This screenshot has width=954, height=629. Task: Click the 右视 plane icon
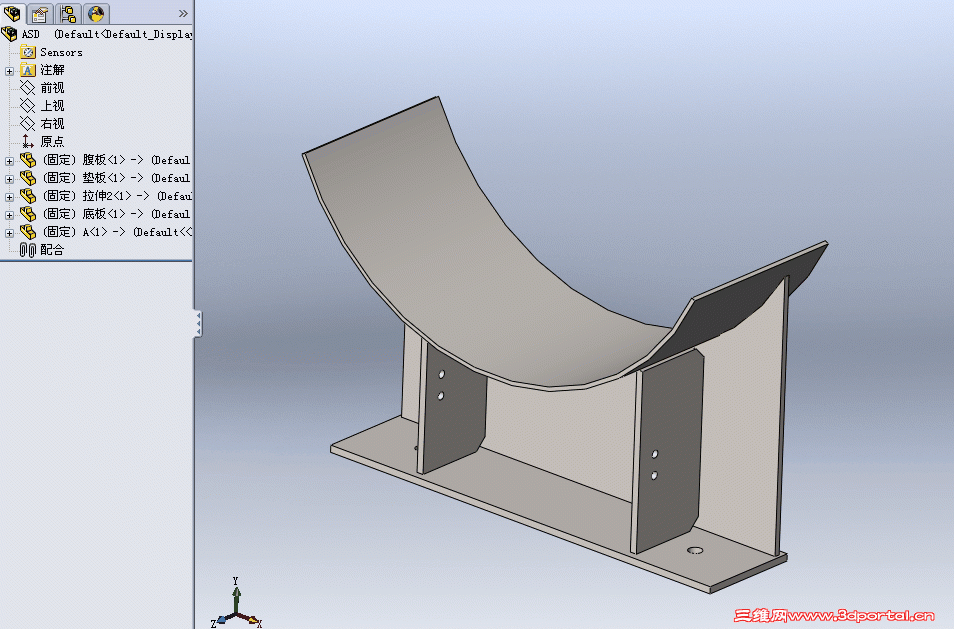[27, 123]
